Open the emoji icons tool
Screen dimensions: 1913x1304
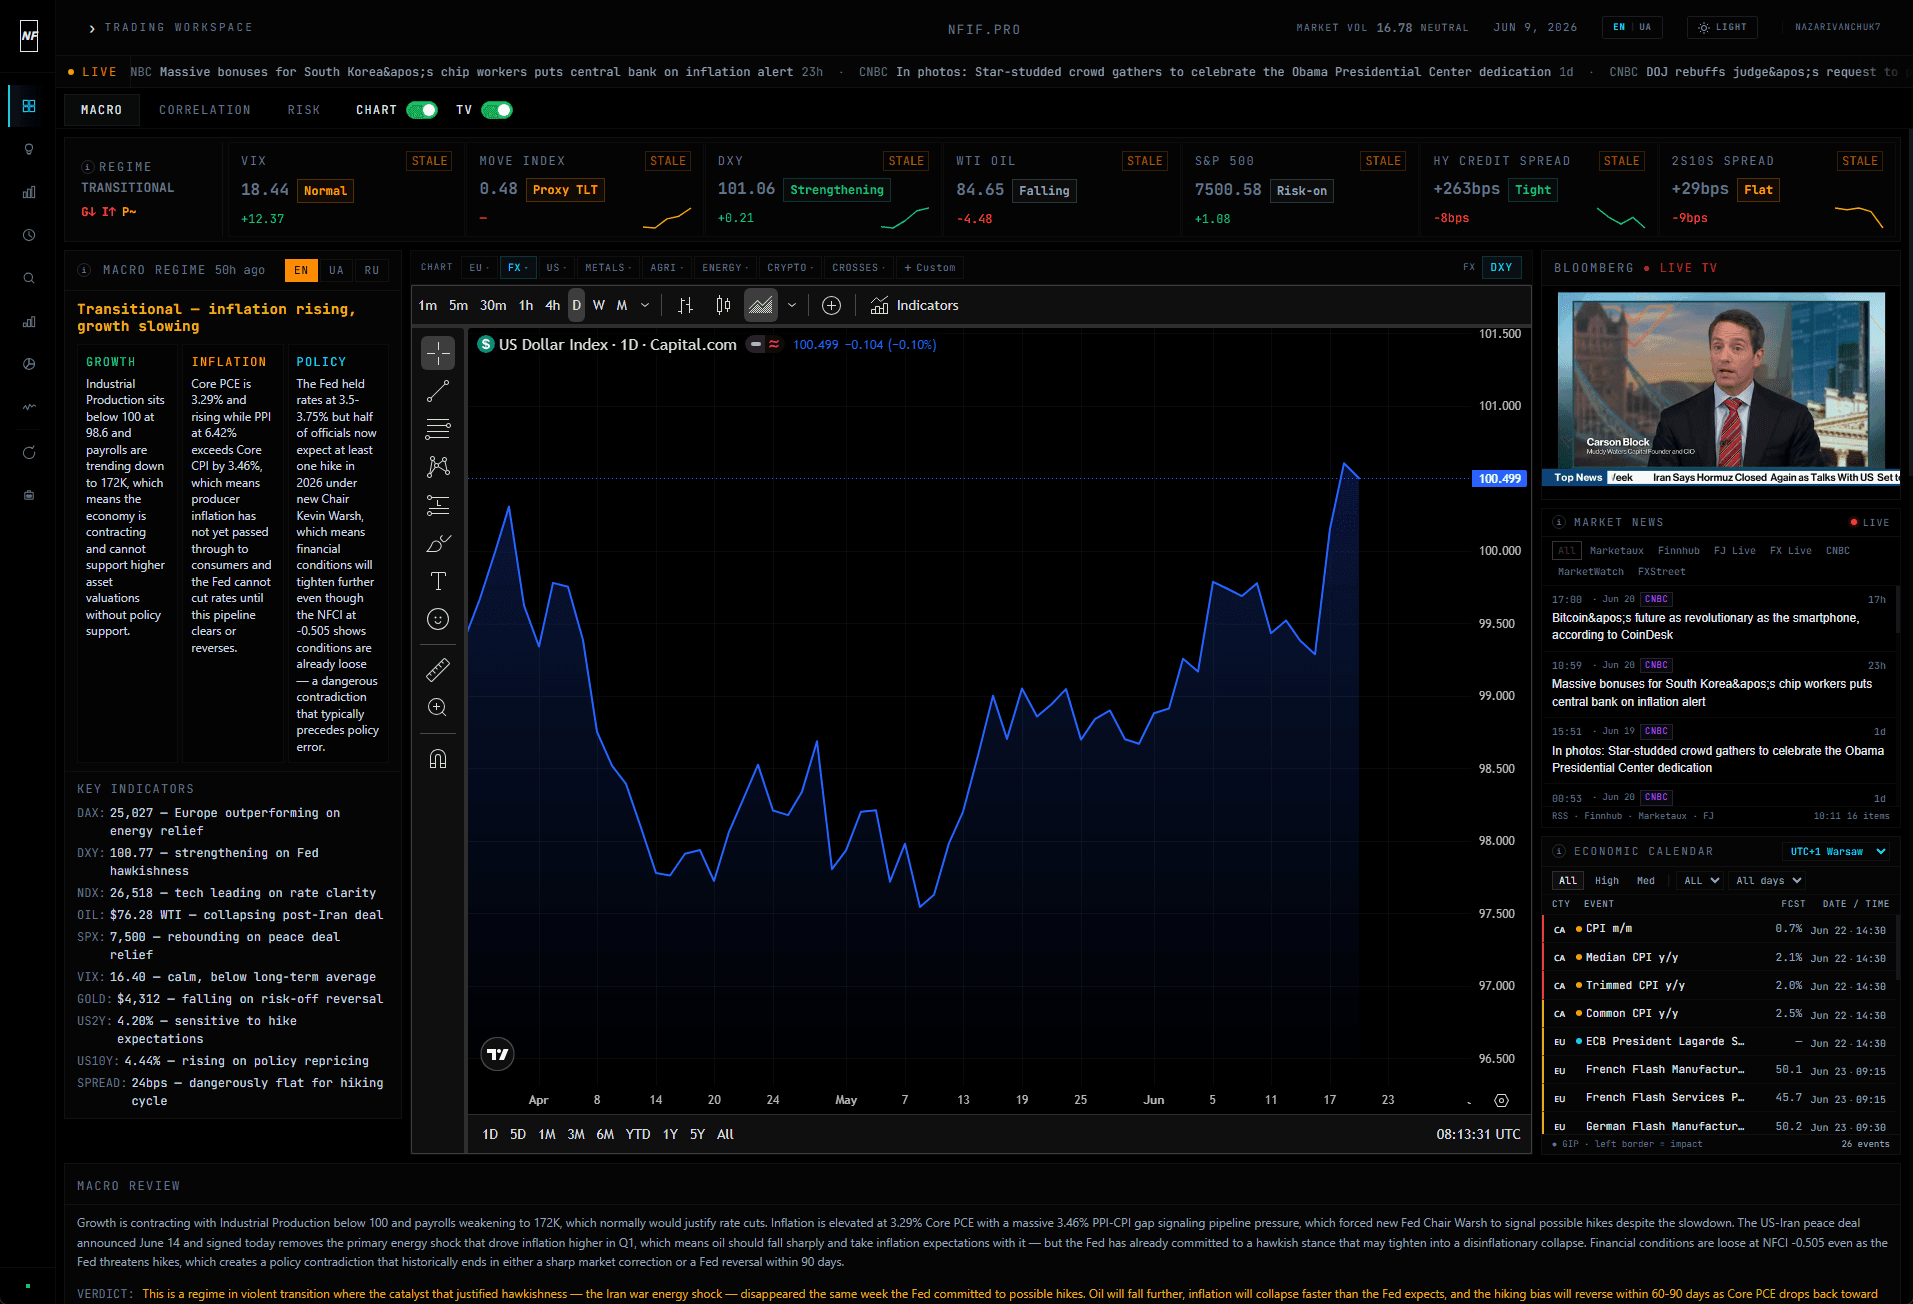click(x=438, y=619)
